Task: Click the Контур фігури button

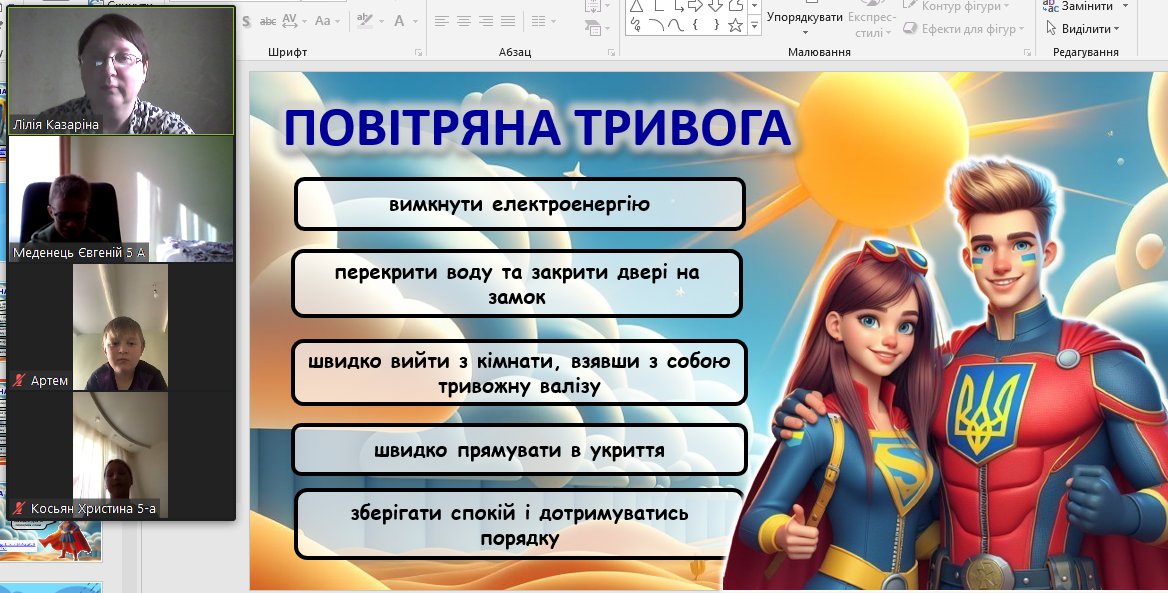Action: [x=955, y=6]
